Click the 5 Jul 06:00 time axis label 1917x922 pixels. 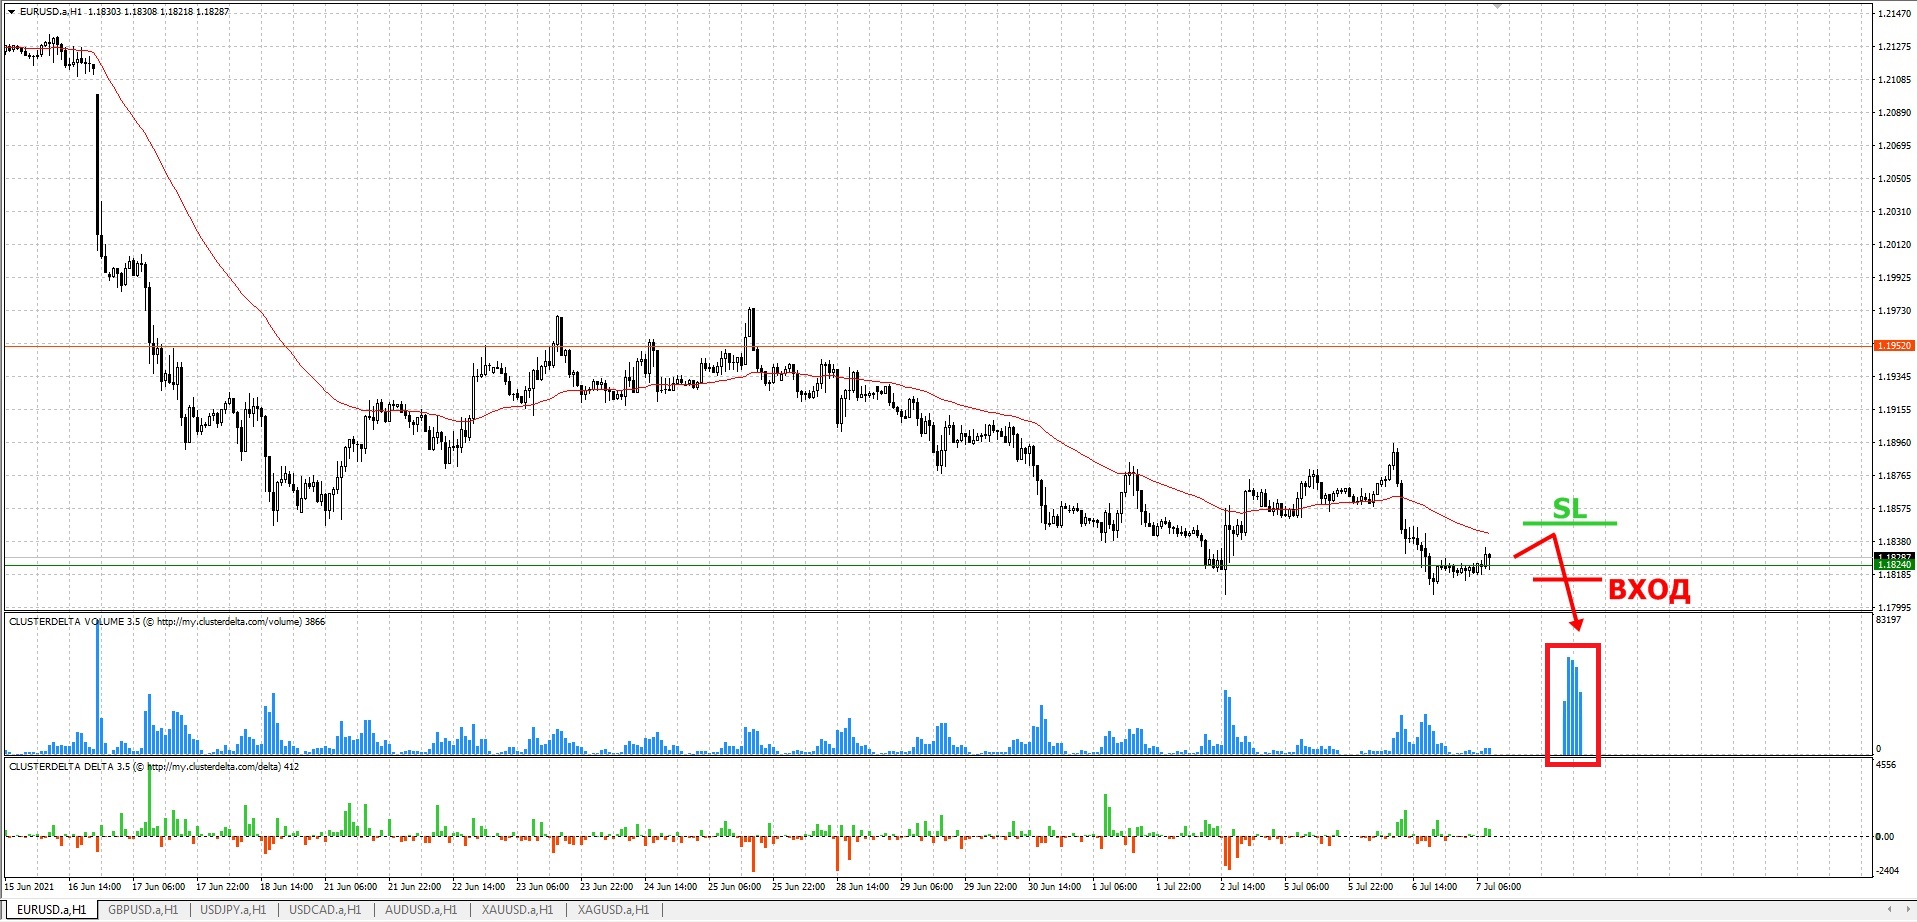tap(1307, 887)
